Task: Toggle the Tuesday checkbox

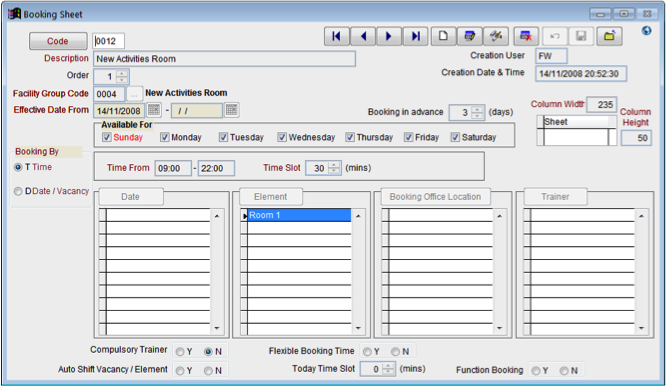Action: coord(223,137)
